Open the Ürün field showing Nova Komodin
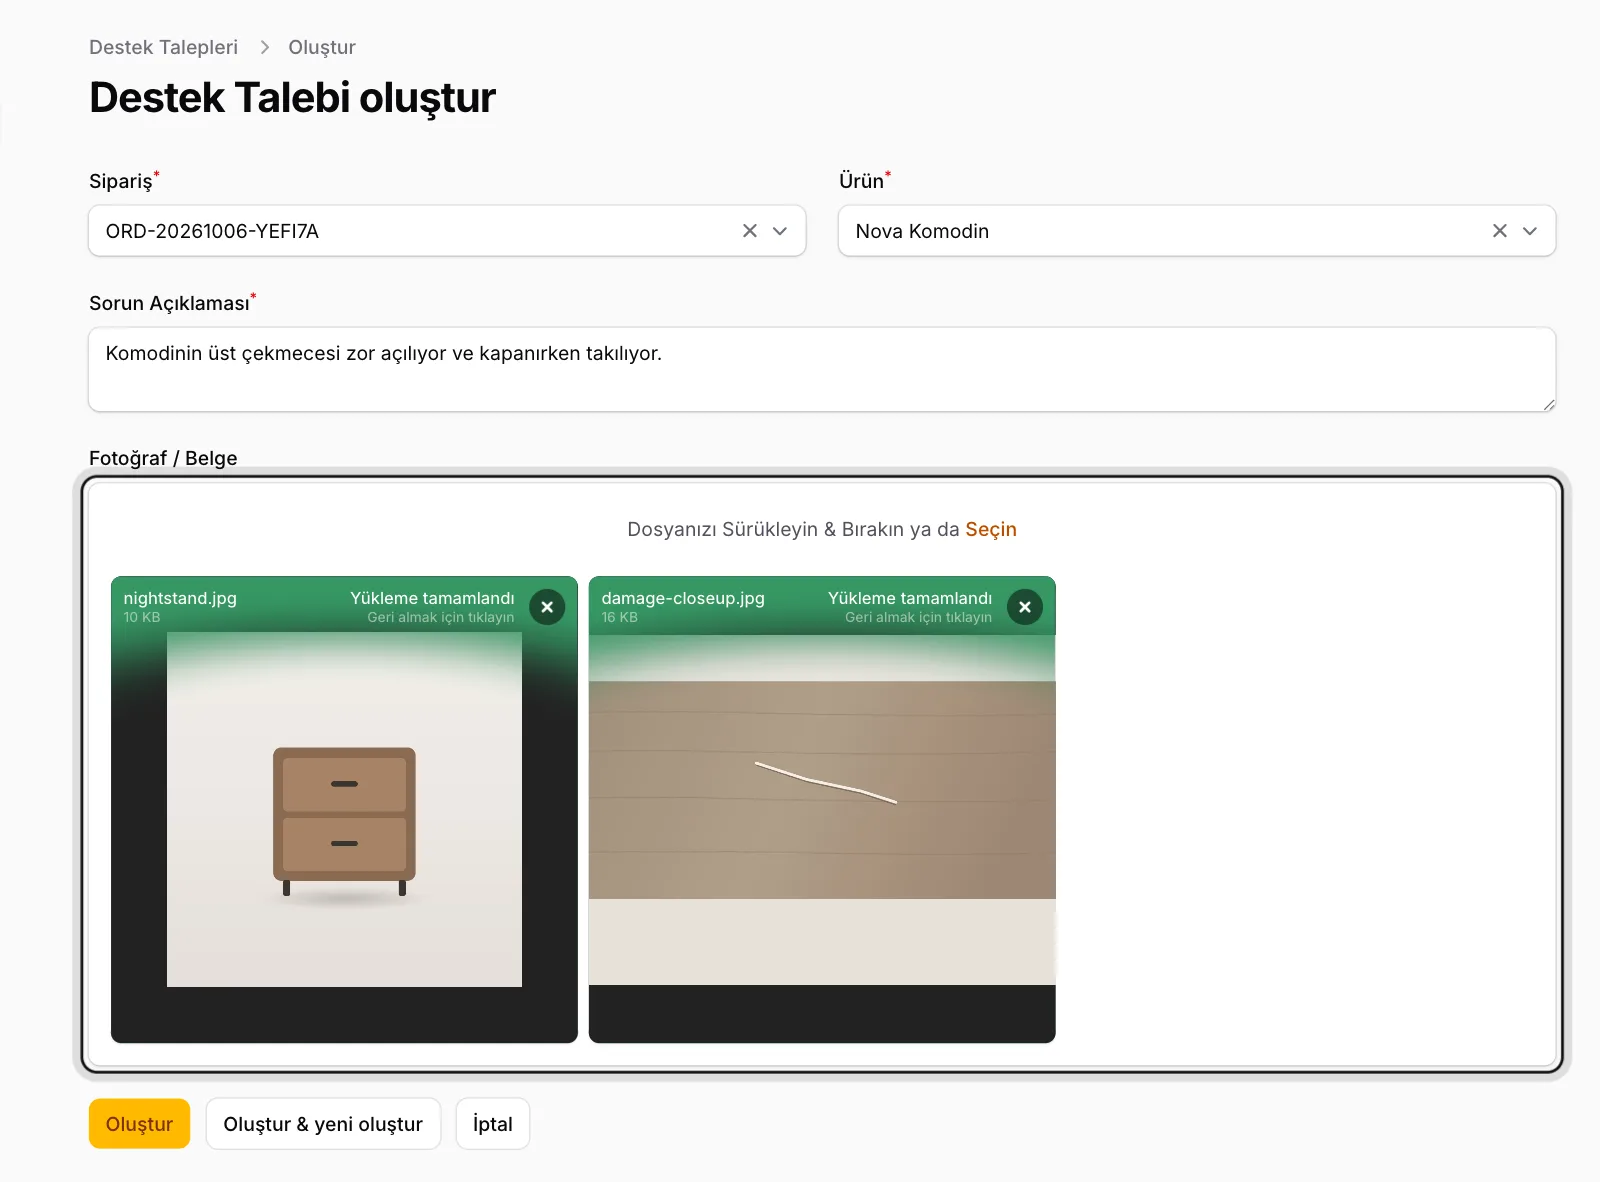 pos(1197,231)
